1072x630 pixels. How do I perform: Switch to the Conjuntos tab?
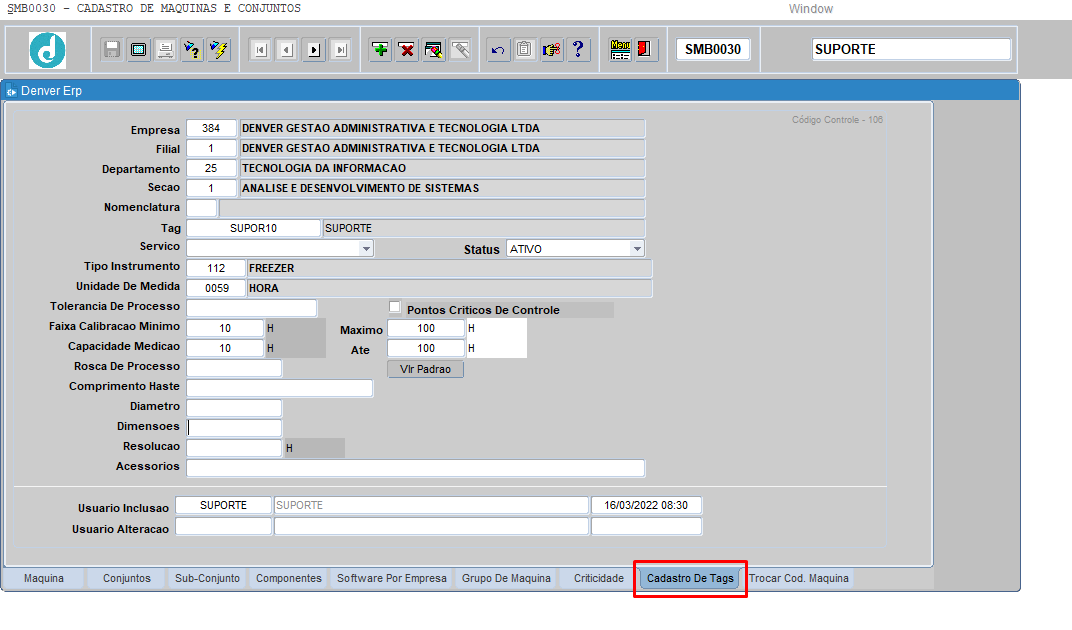[126, 578]
